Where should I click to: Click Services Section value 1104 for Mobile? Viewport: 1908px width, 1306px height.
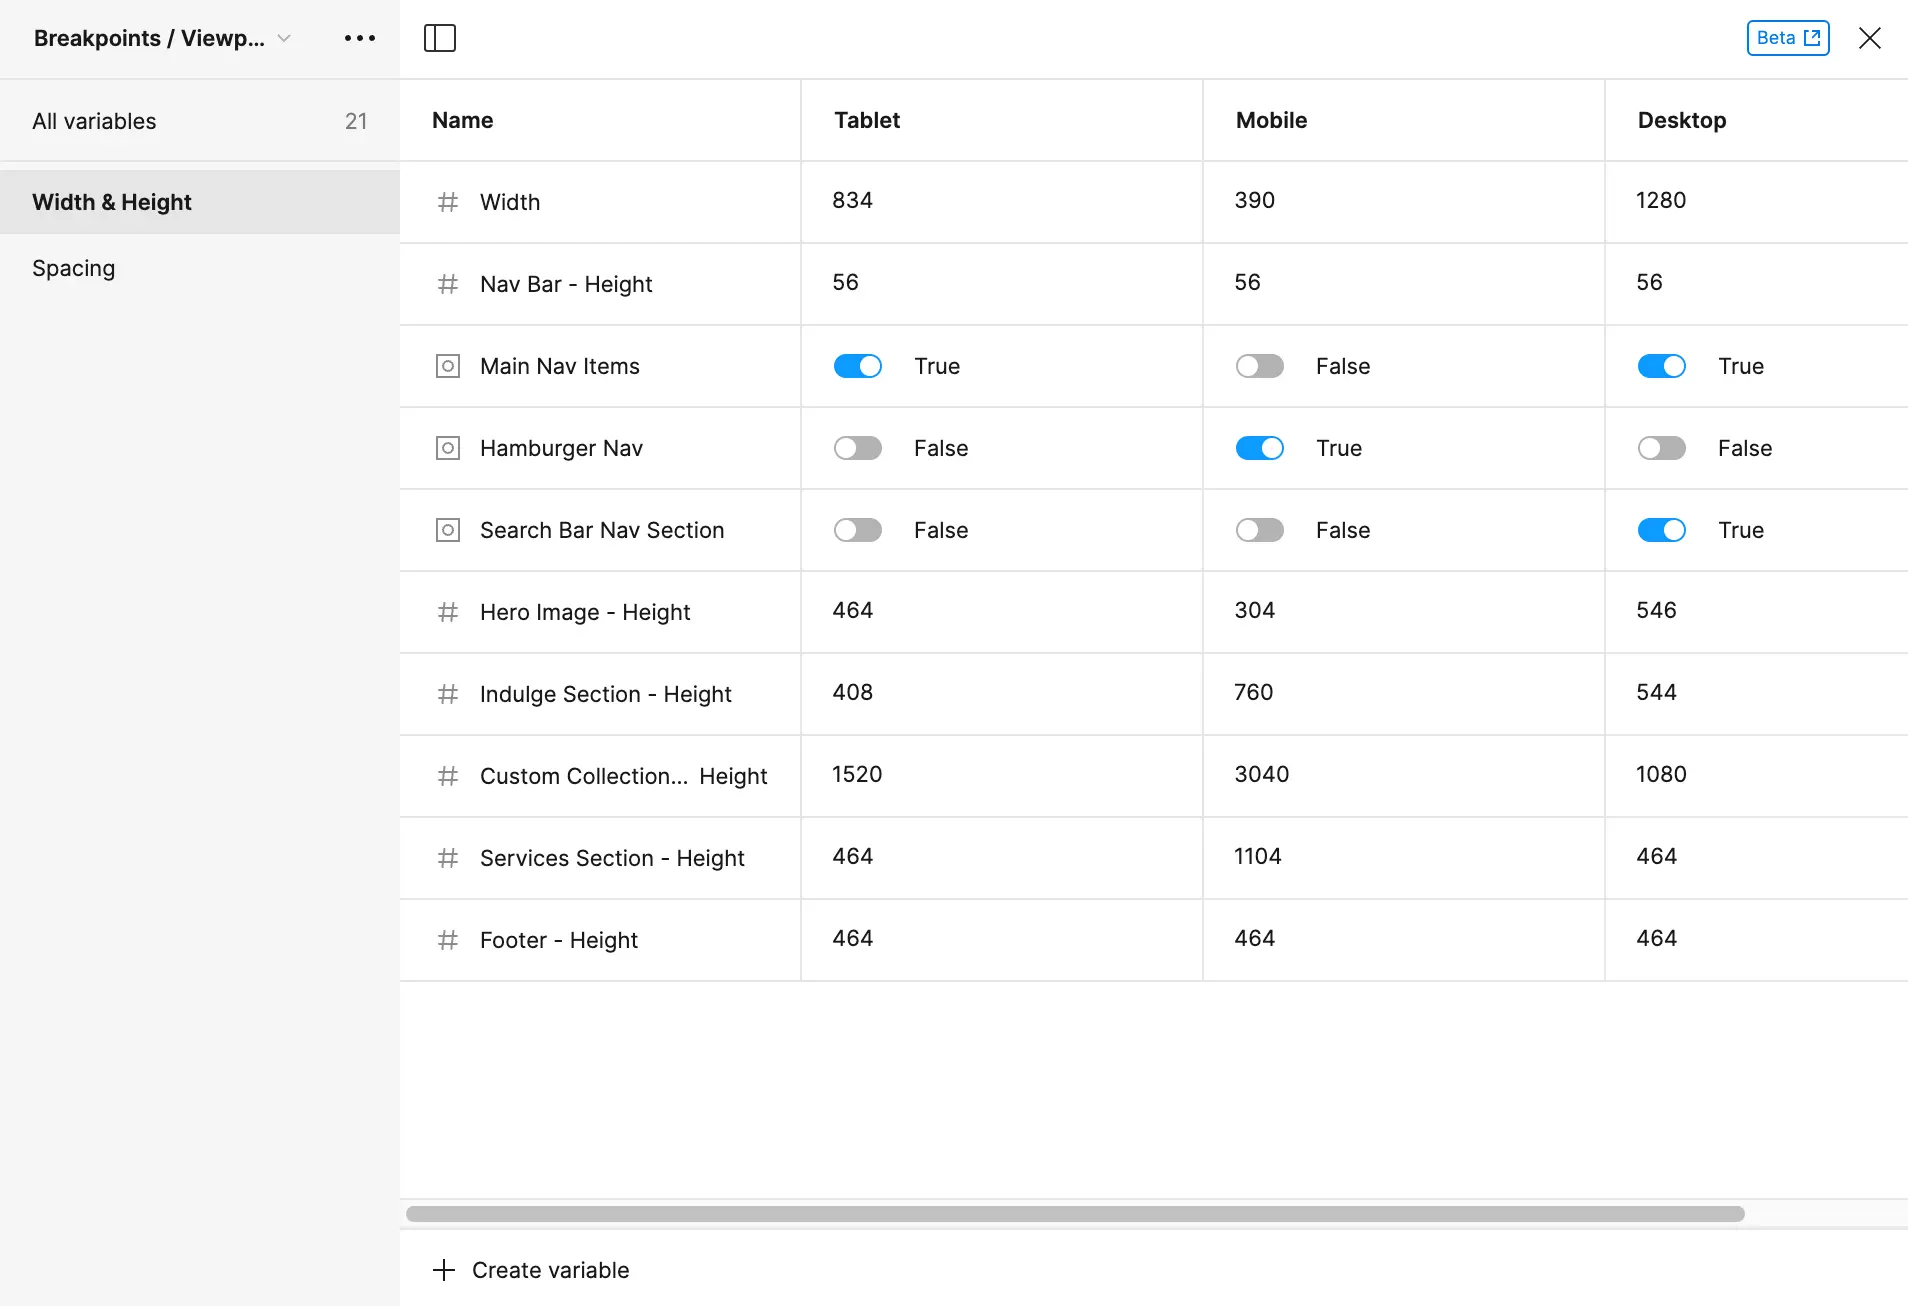coord(1258,856)
